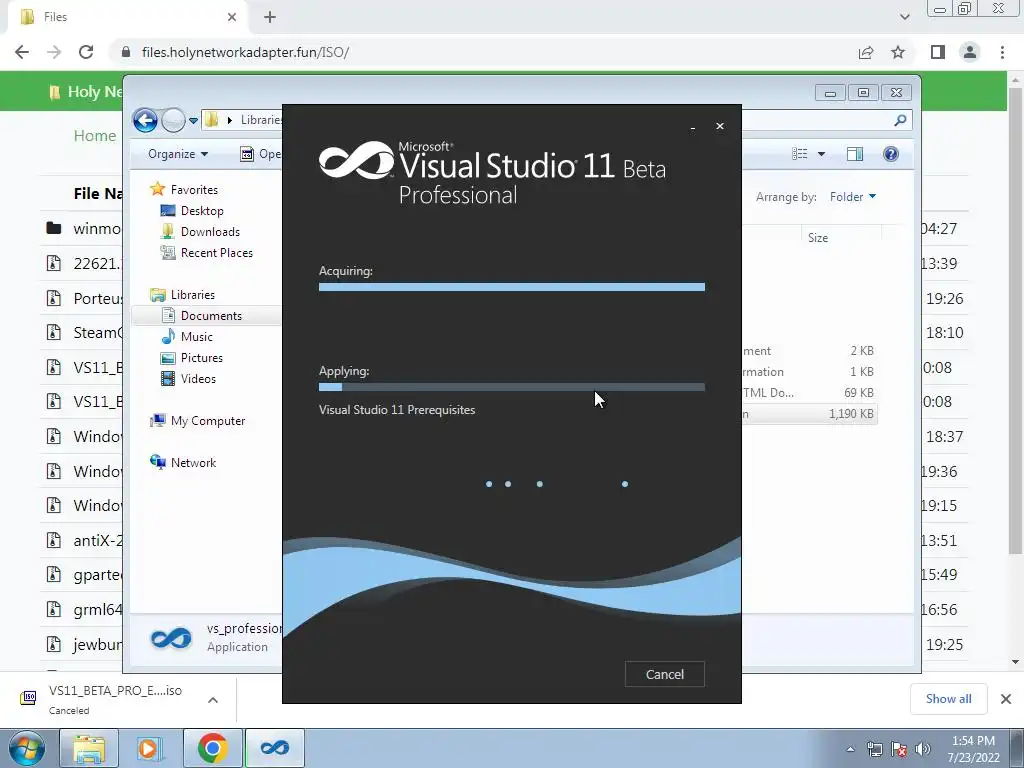Open the grml64 file link
The width and height of the screenshot is (1024, 768).
pos(97,610)
